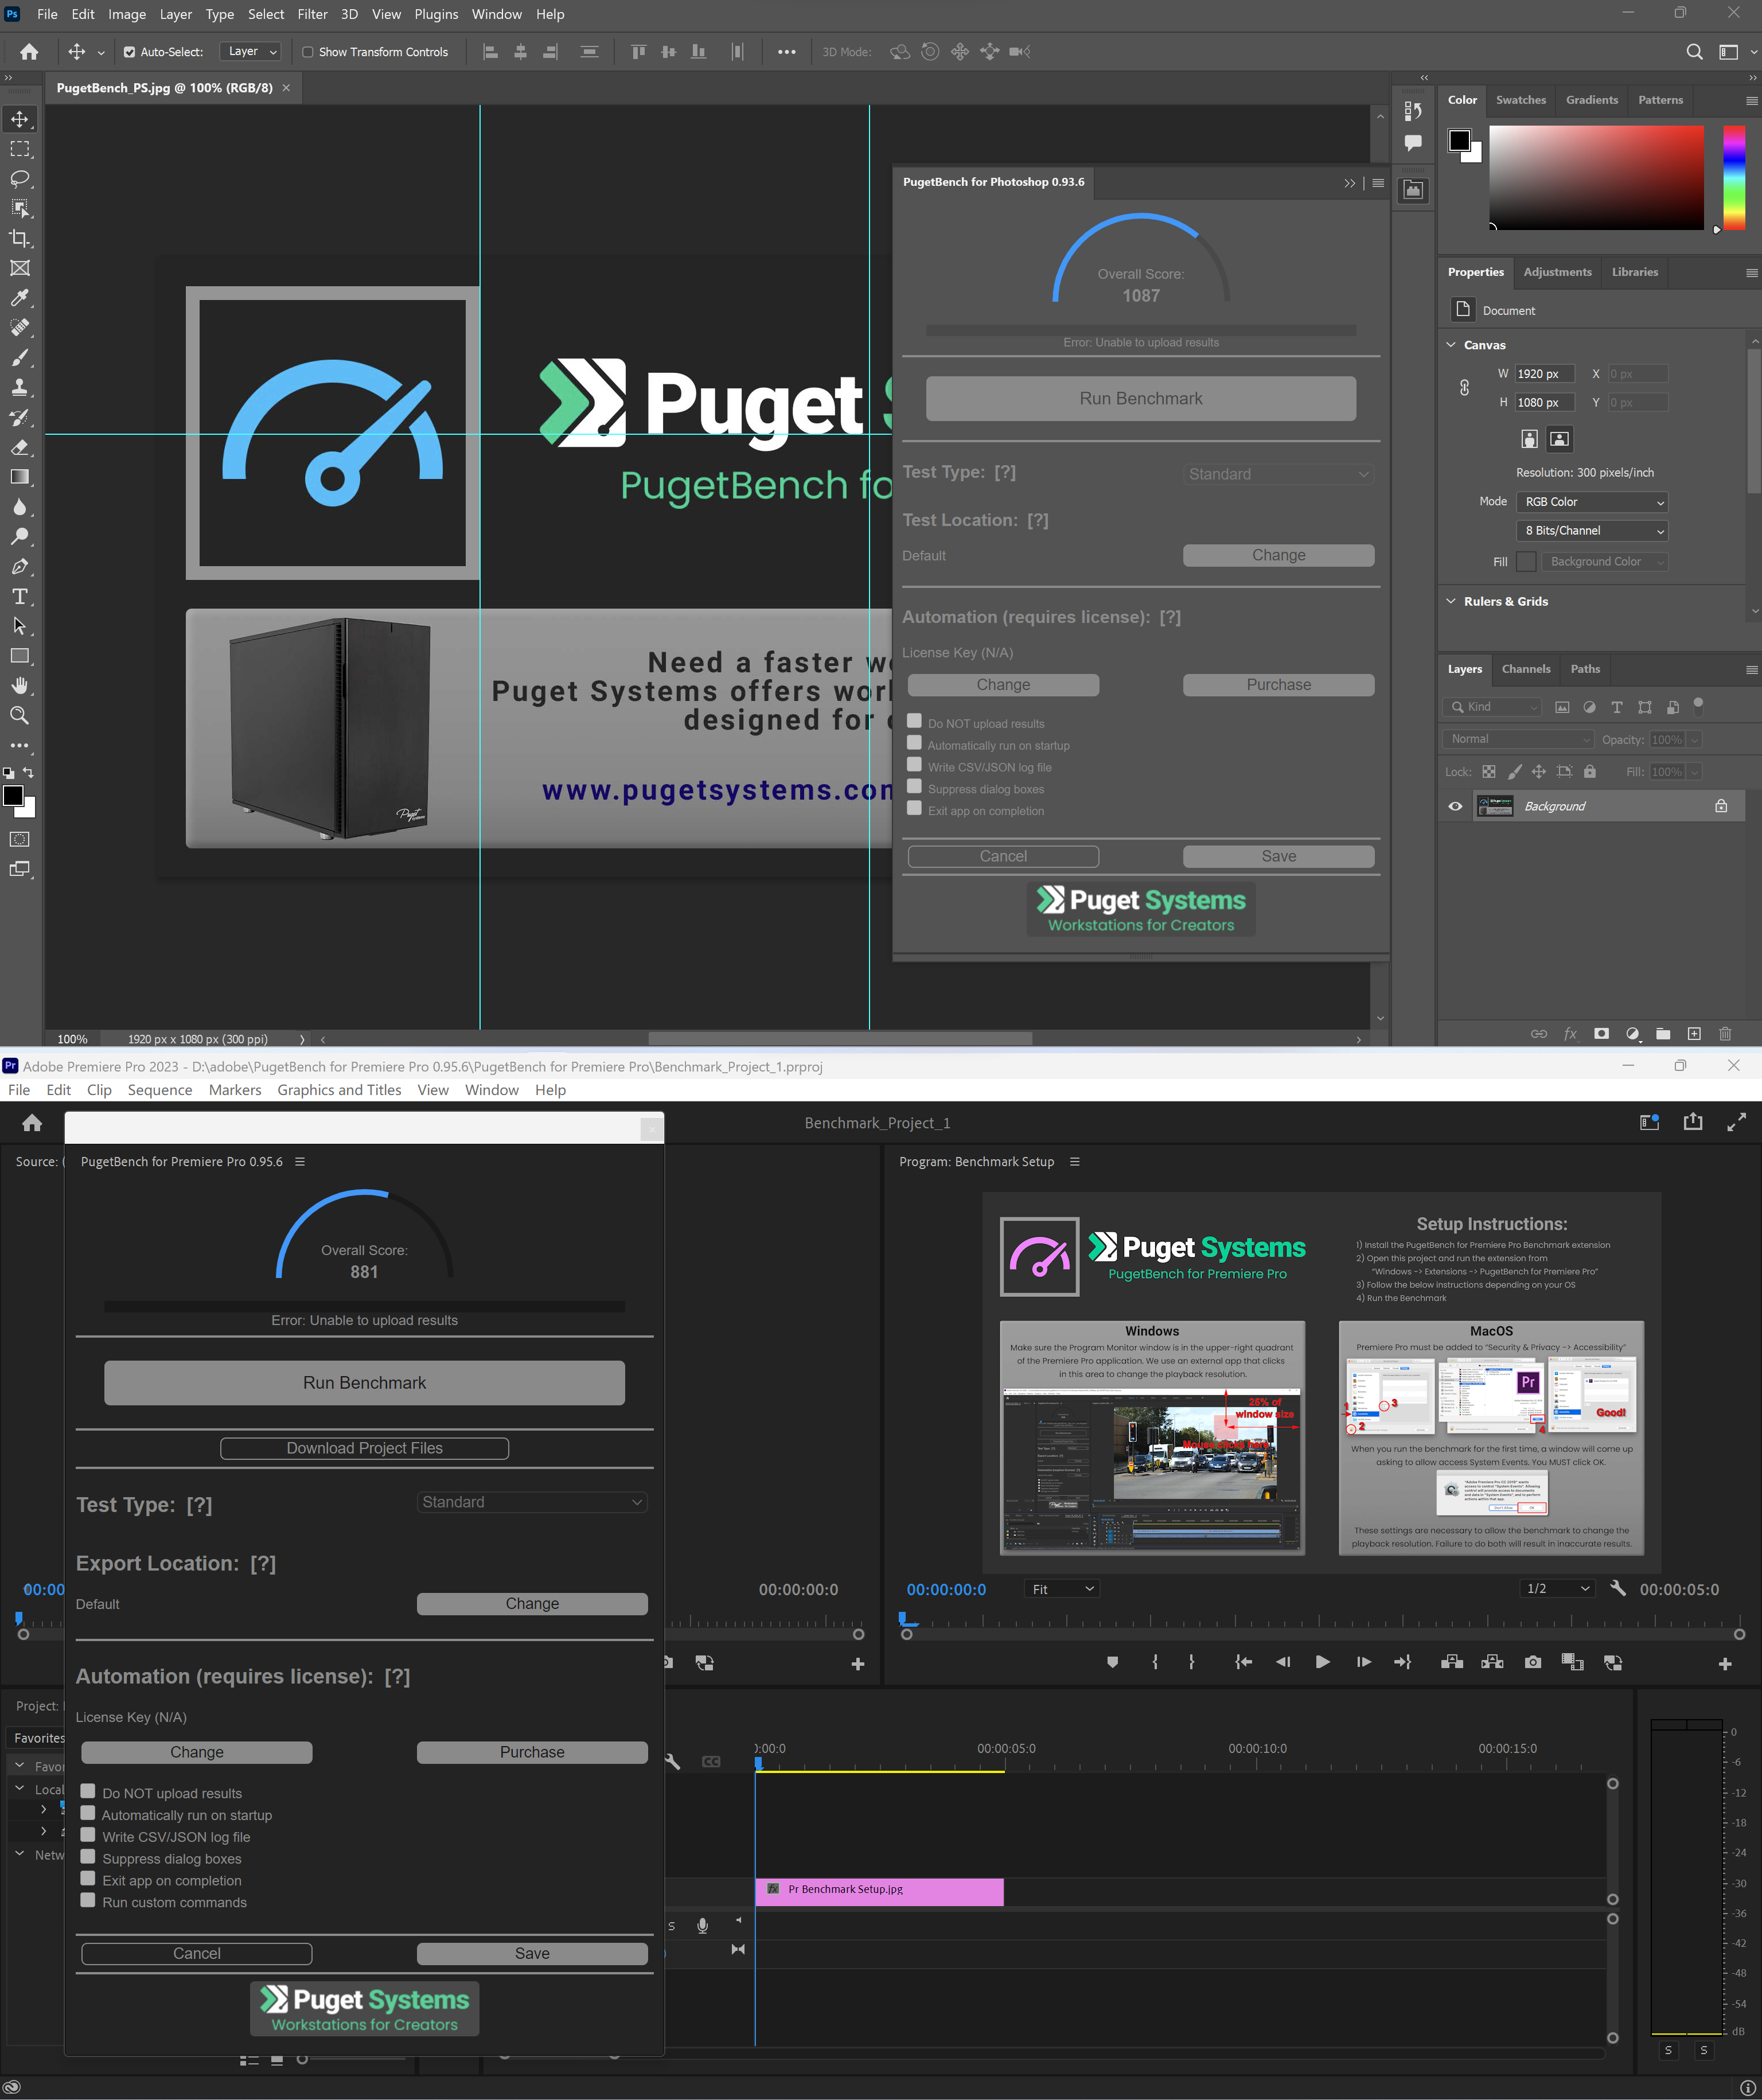The height and width of the screenshot is (2100, 1762).
Task: Select the Brush tool in Photoshop
Action: point(20,358)
